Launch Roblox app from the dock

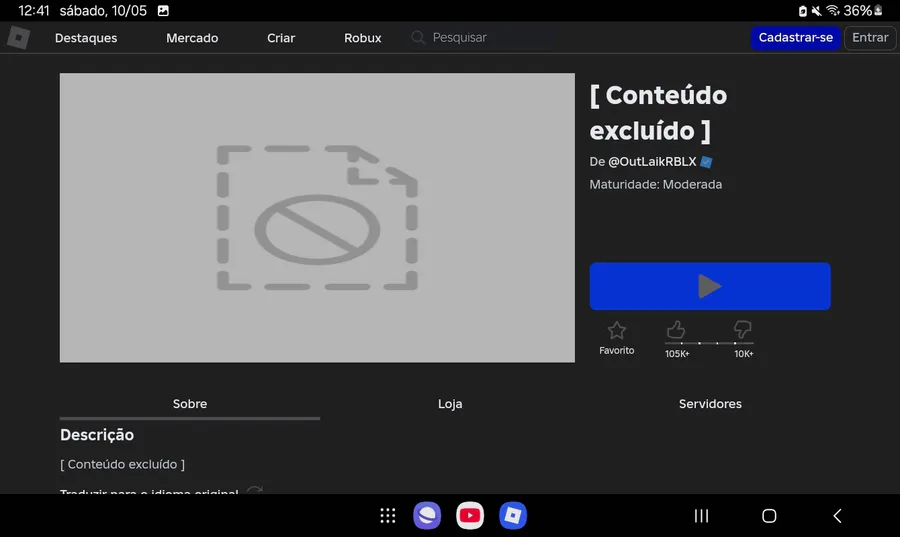click(513, 515)
